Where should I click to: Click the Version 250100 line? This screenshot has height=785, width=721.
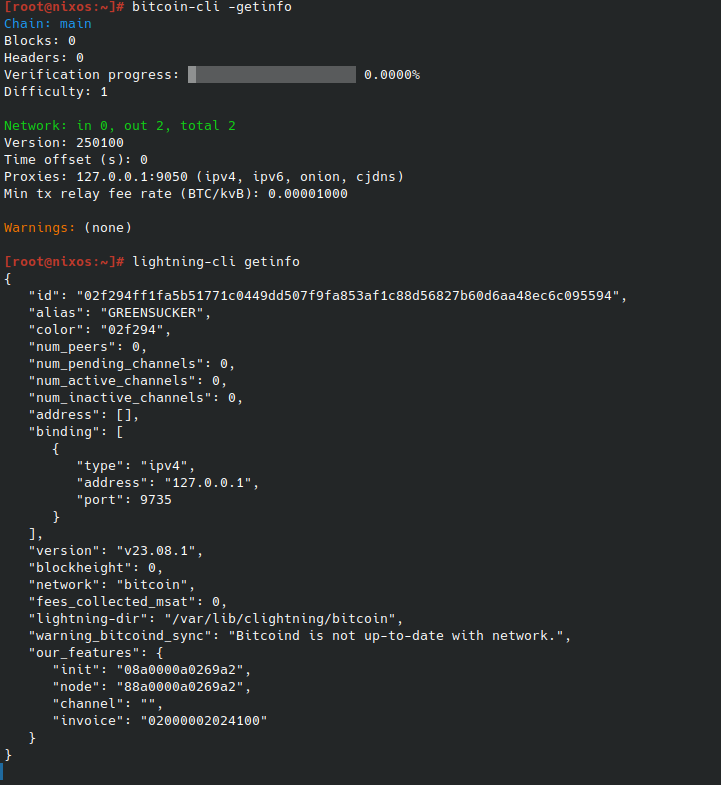64,143
